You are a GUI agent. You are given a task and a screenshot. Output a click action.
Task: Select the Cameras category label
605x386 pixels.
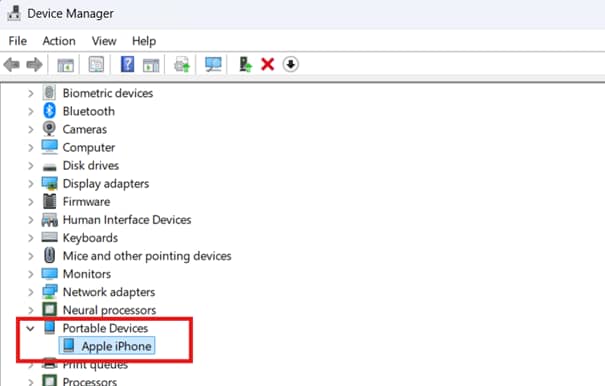(84, 129)
